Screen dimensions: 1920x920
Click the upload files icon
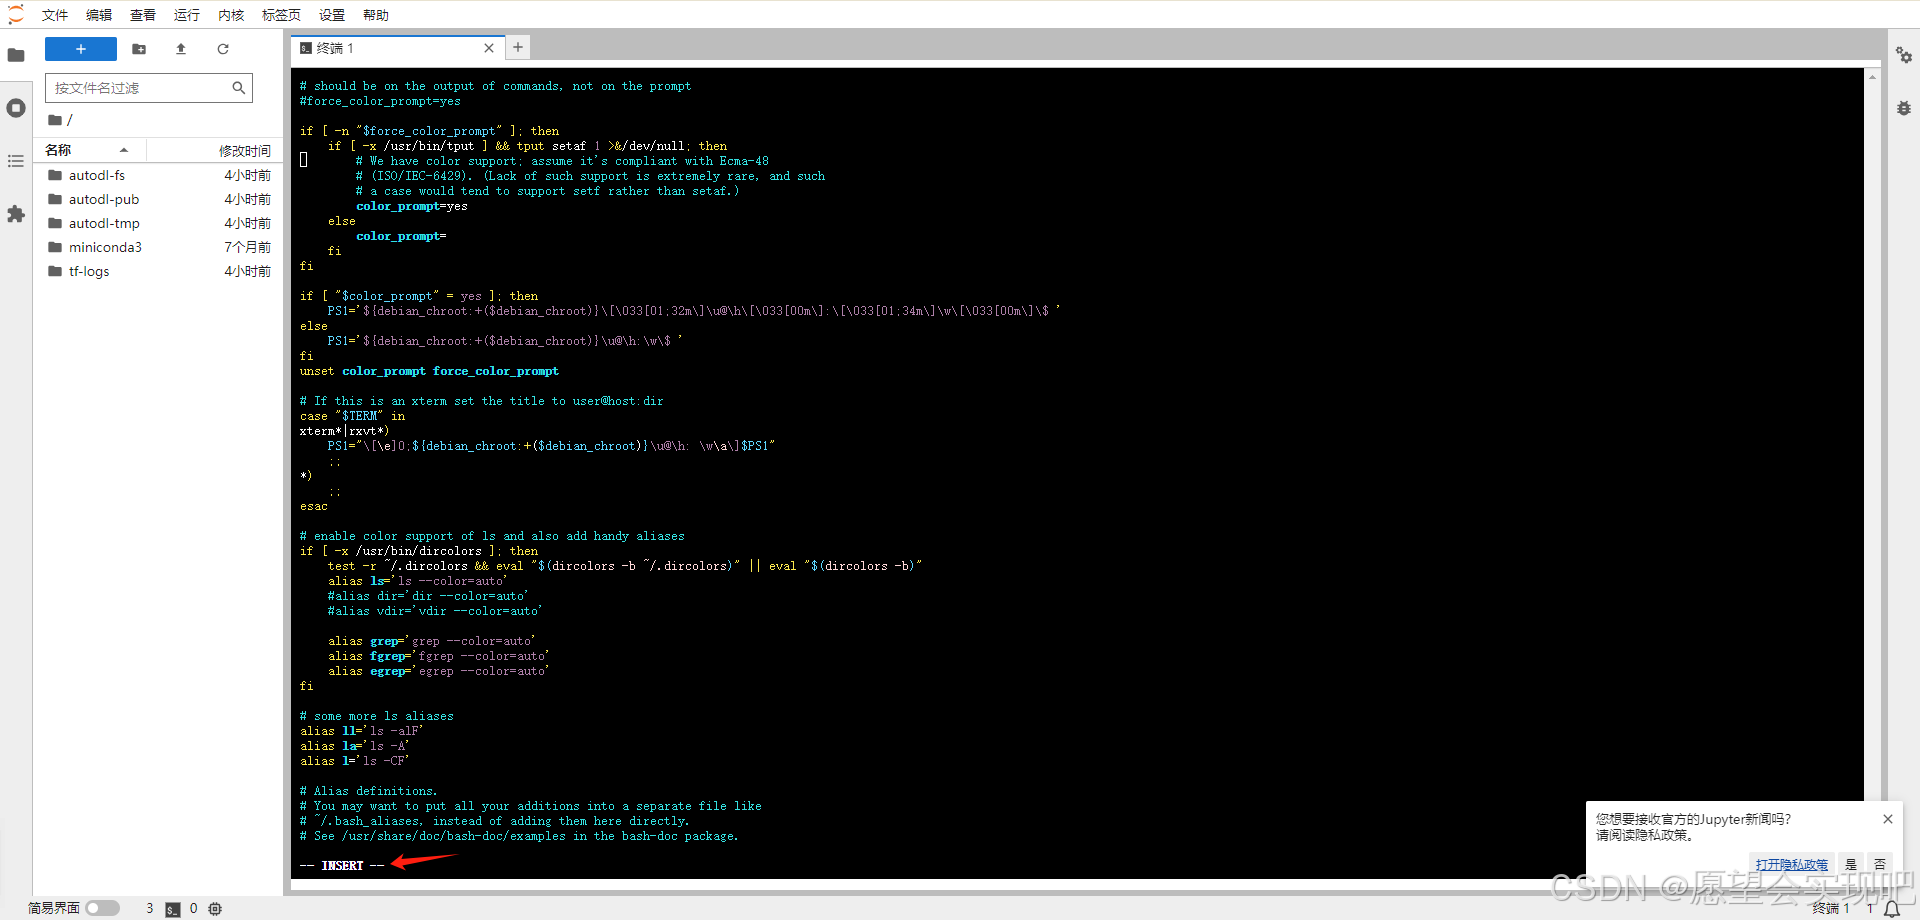pyautogui.click(x=181, y=49)
